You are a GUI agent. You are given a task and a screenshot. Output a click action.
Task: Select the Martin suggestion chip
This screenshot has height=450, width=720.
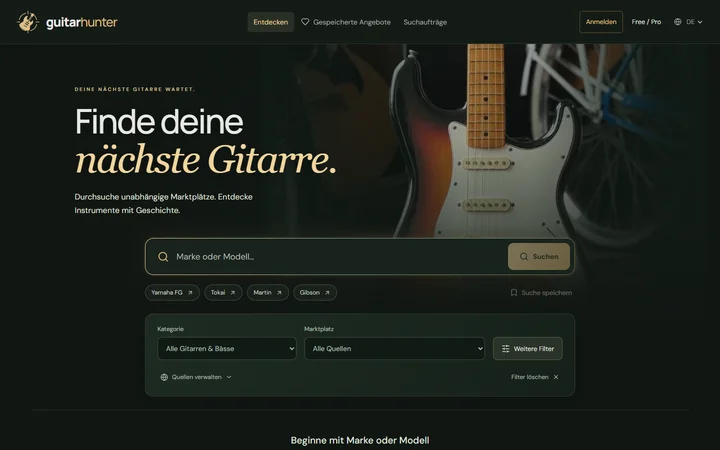point(268,292)
